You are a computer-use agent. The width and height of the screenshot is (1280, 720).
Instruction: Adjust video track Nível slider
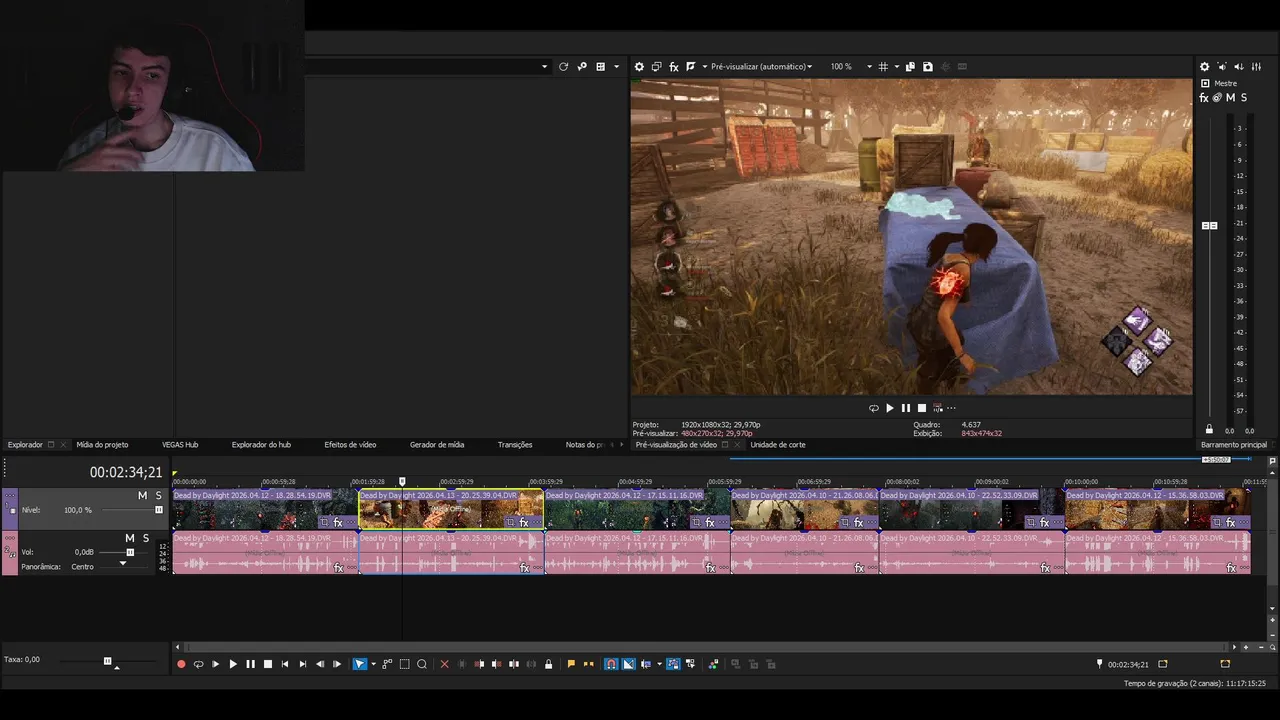coord(158,510)
